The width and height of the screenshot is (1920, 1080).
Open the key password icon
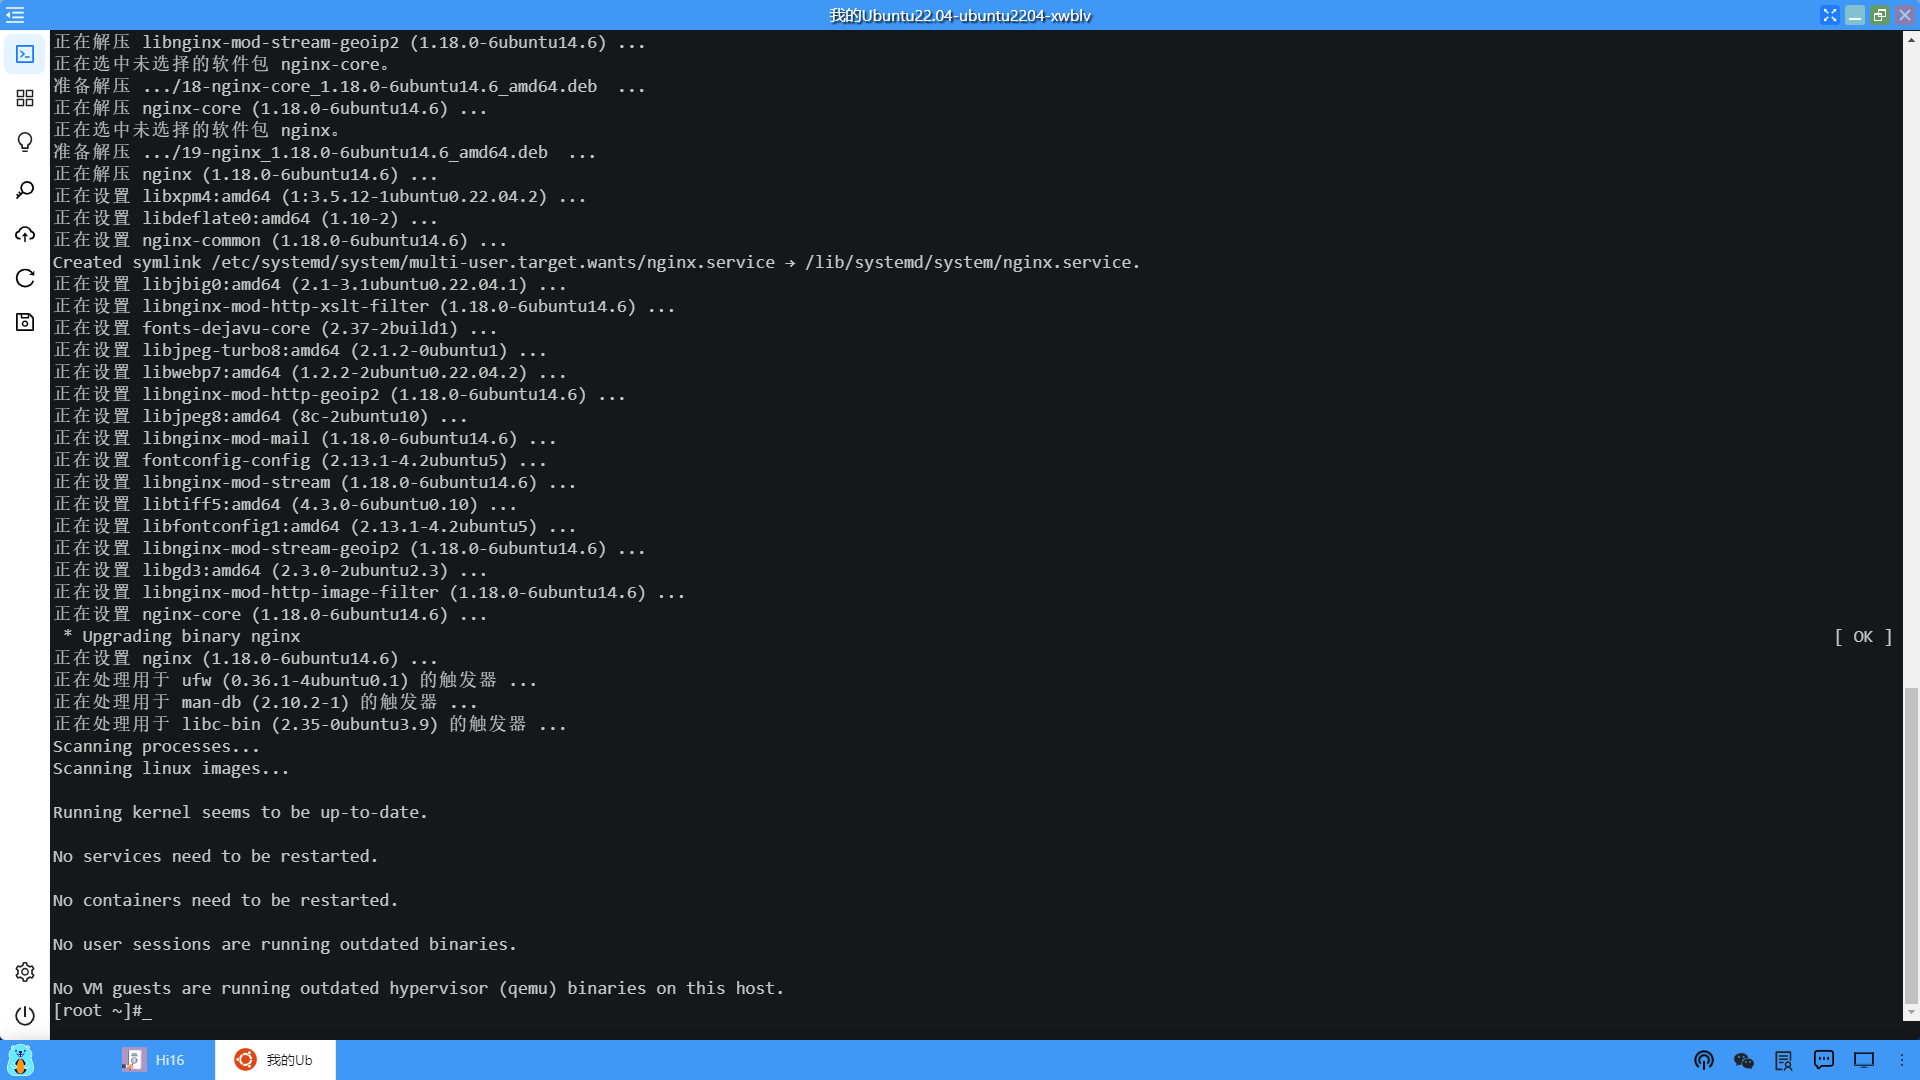coord(25,190)
